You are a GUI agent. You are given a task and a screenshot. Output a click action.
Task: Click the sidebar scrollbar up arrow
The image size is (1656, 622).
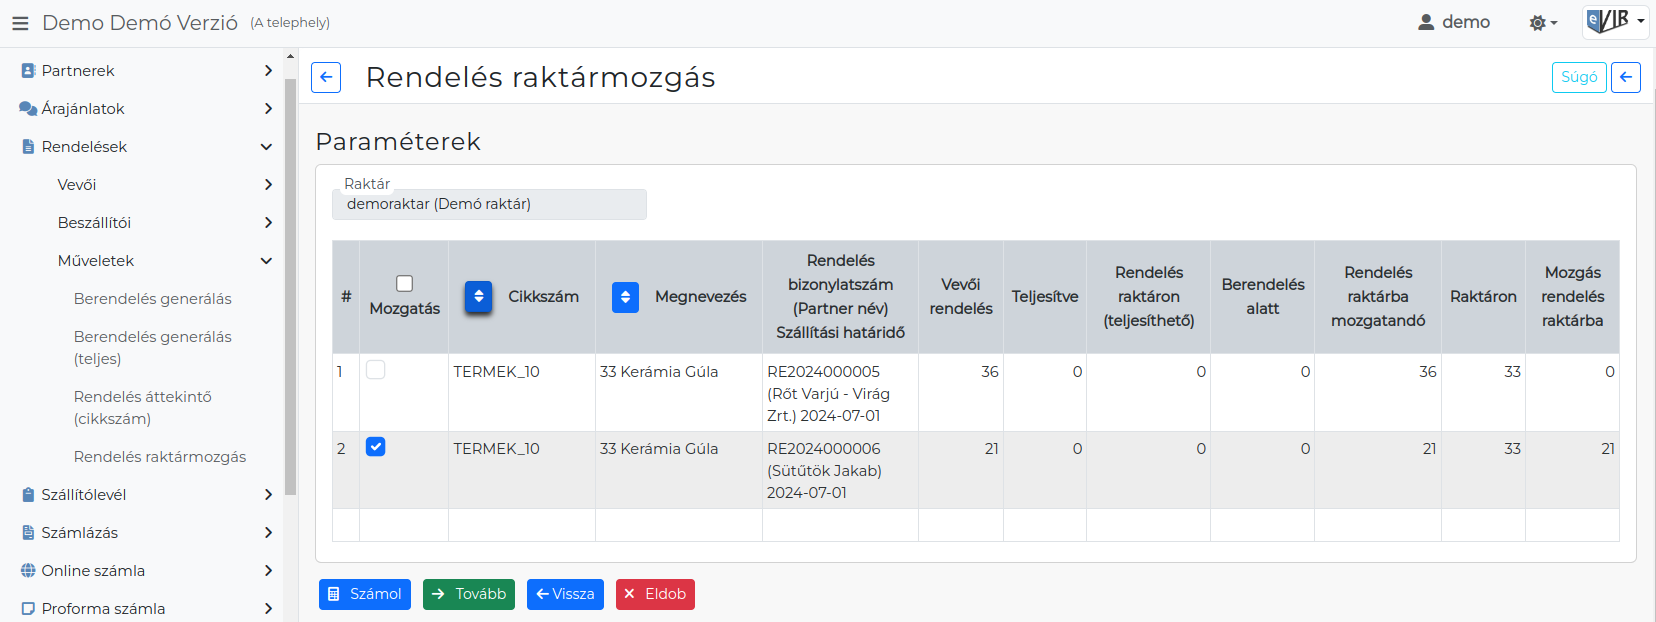(x=290, y=56)
